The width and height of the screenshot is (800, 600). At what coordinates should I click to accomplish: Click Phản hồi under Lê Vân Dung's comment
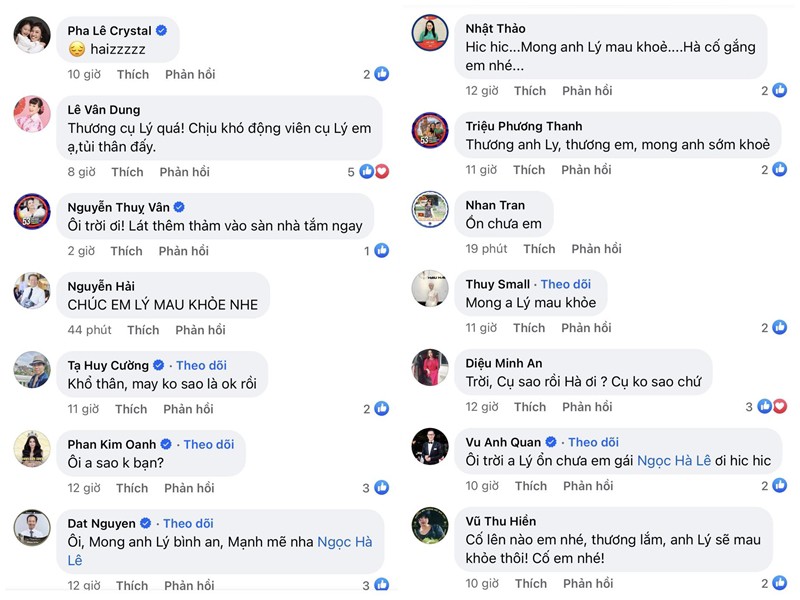coord(183,172)
